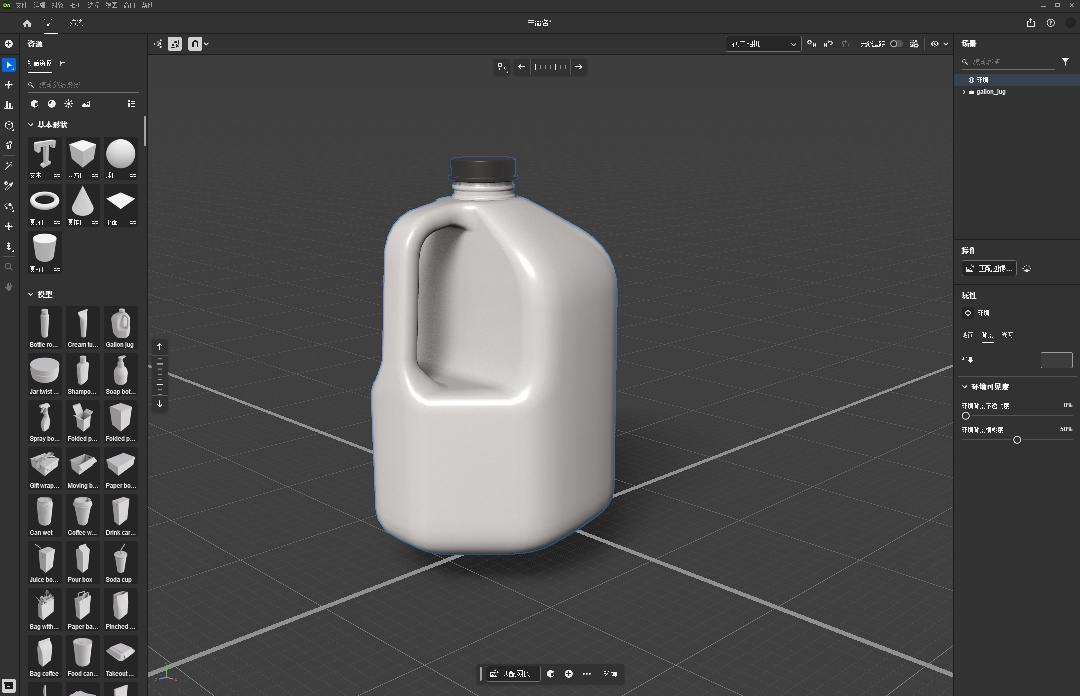Click the plus icon in bottom action bar
This screenshot has height=696, width=1080.
click(x=569, y=674)
